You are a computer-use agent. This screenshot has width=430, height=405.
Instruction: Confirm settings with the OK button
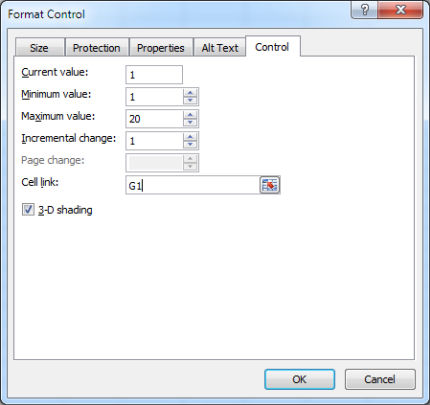(299, 379)
